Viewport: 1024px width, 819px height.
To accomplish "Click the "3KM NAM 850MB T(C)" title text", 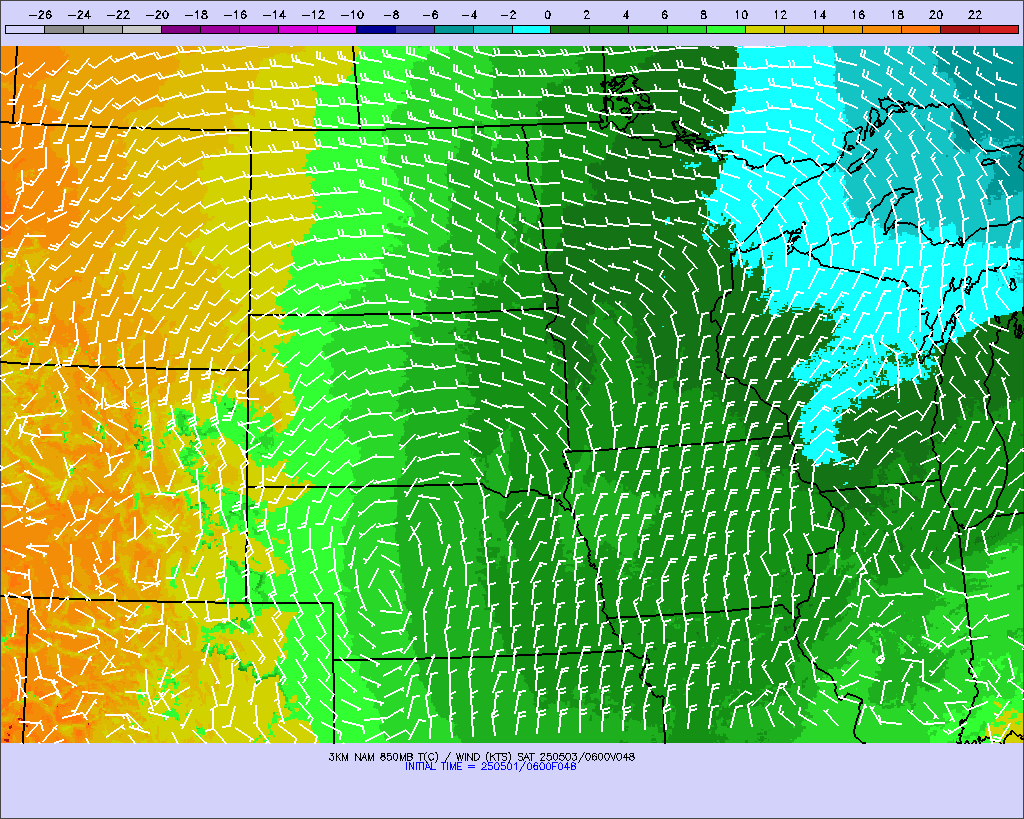I will (383, 757).
